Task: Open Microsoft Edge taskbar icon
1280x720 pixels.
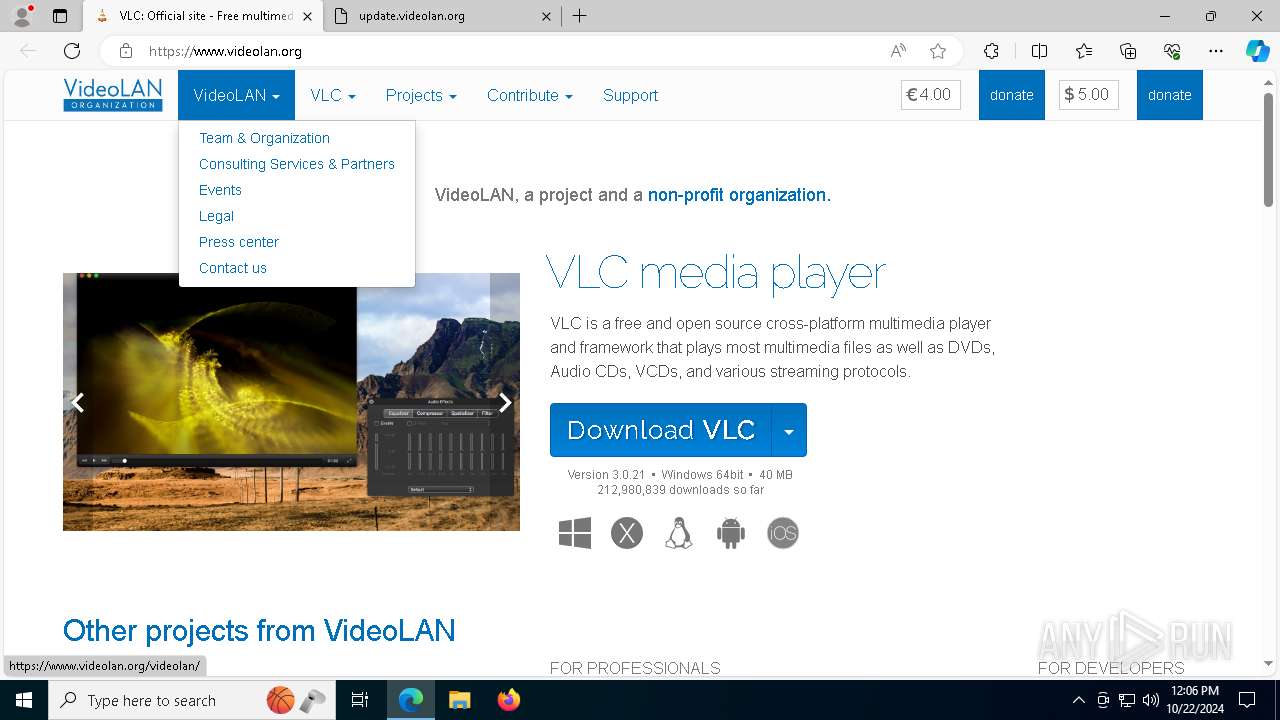Action: (x=411, y=700)
